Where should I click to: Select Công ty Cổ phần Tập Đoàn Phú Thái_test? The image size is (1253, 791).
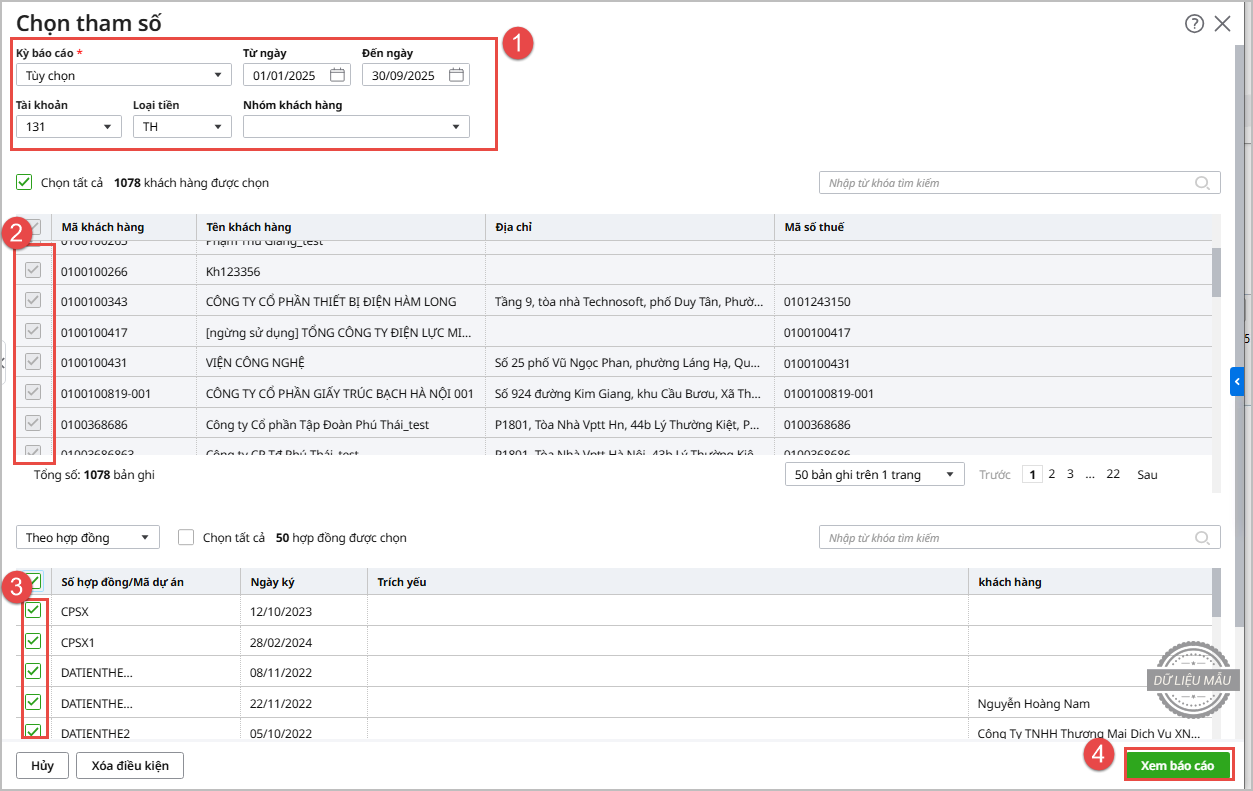point(317,424)
